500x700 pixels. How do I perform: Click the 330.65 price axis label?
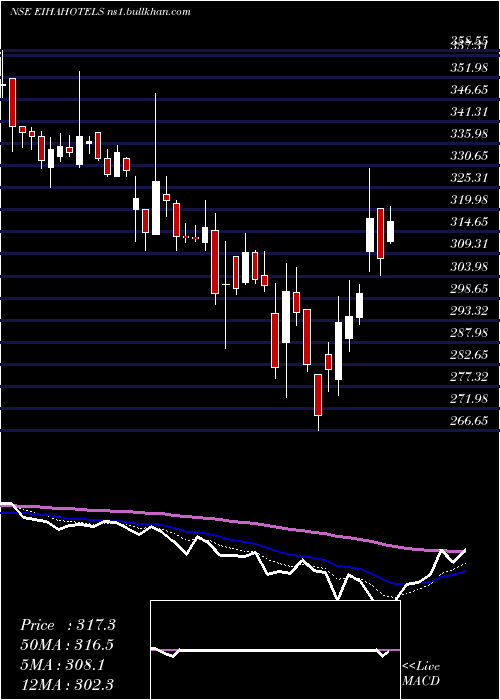pos(469,156)
